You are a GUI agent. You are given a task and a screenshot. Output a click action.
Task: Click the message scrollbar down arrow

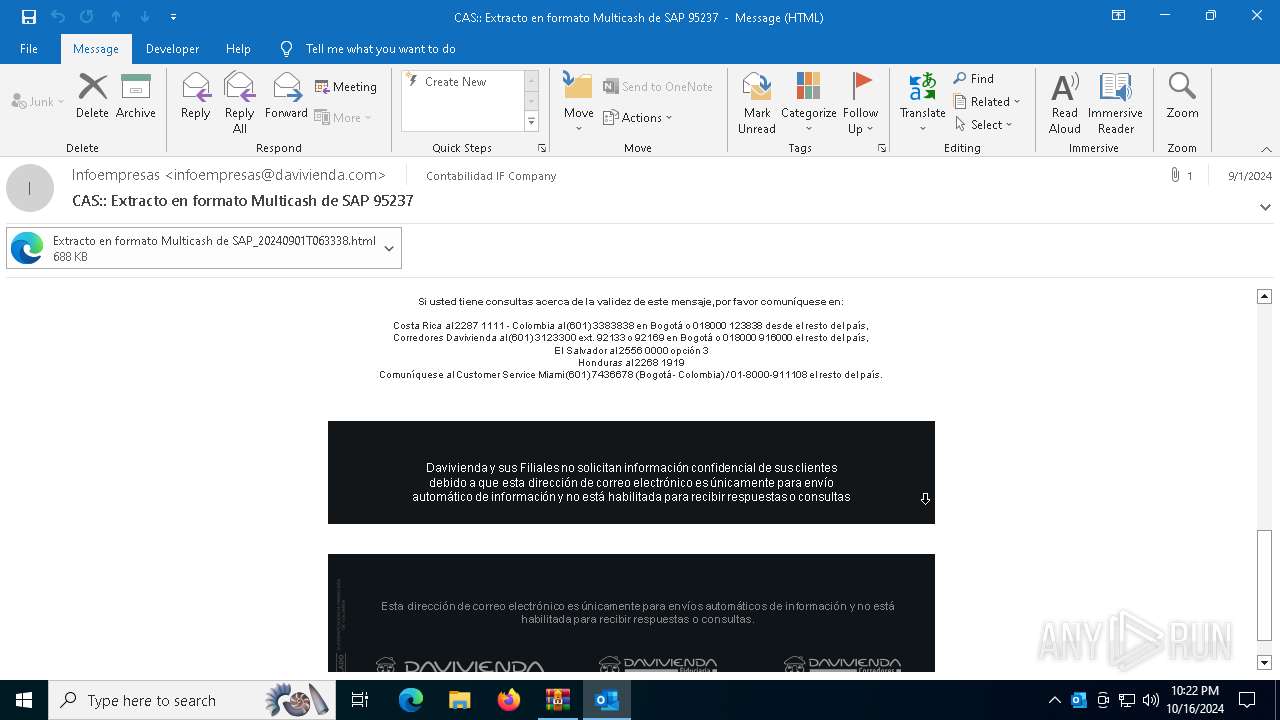tap(1264, 663)
